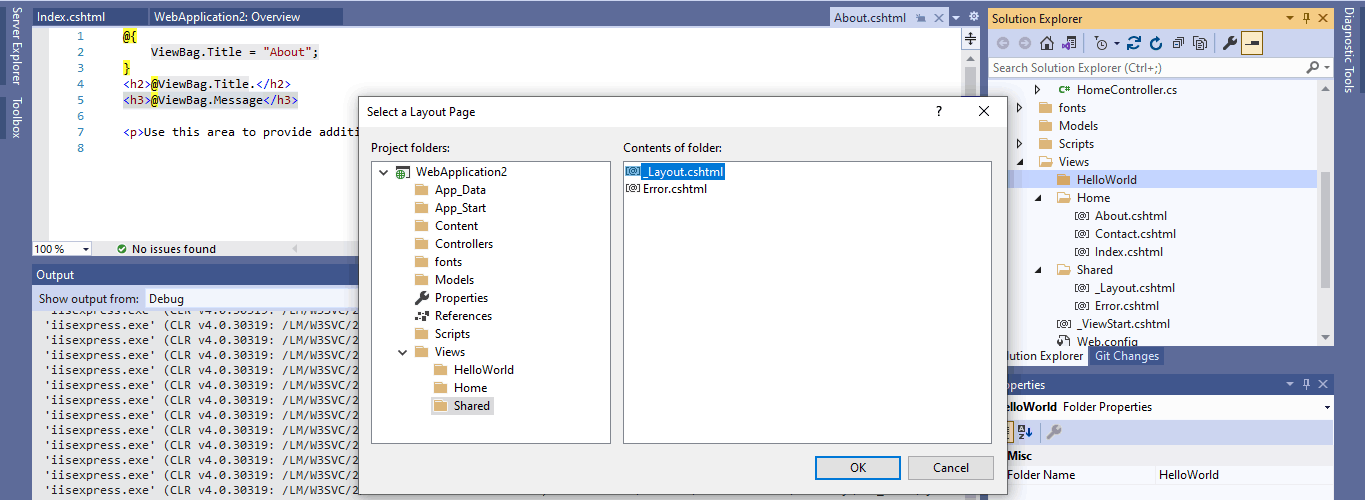Click Back arrow in Solution Explorer toolbar
Screen dimensions: 1365x500
[1003, 43]
